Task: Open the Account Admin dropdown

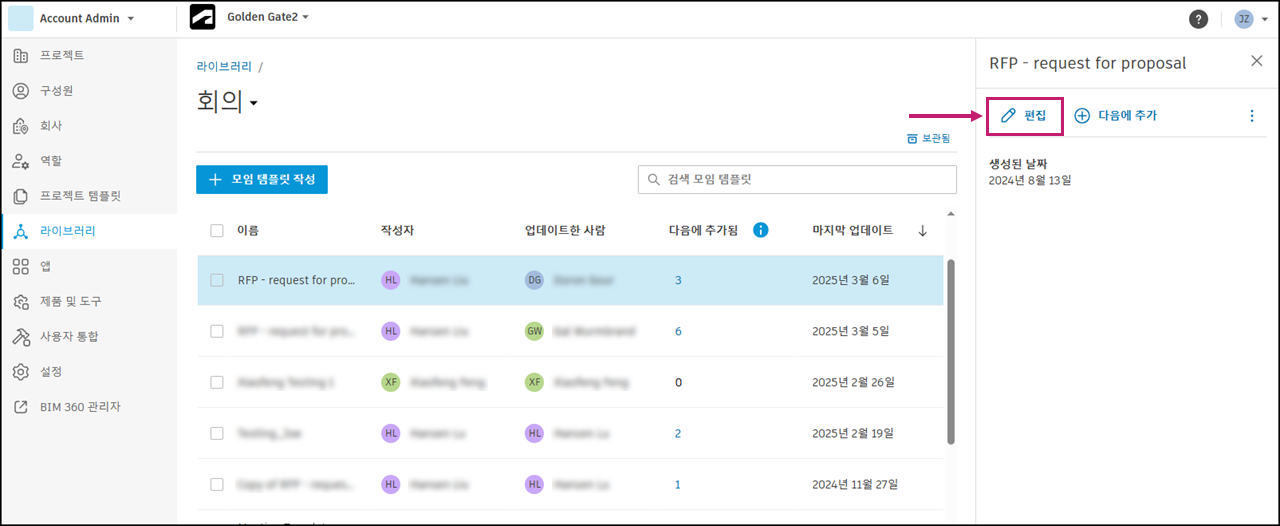Action: pyautogui.click(x=86, y=19)
